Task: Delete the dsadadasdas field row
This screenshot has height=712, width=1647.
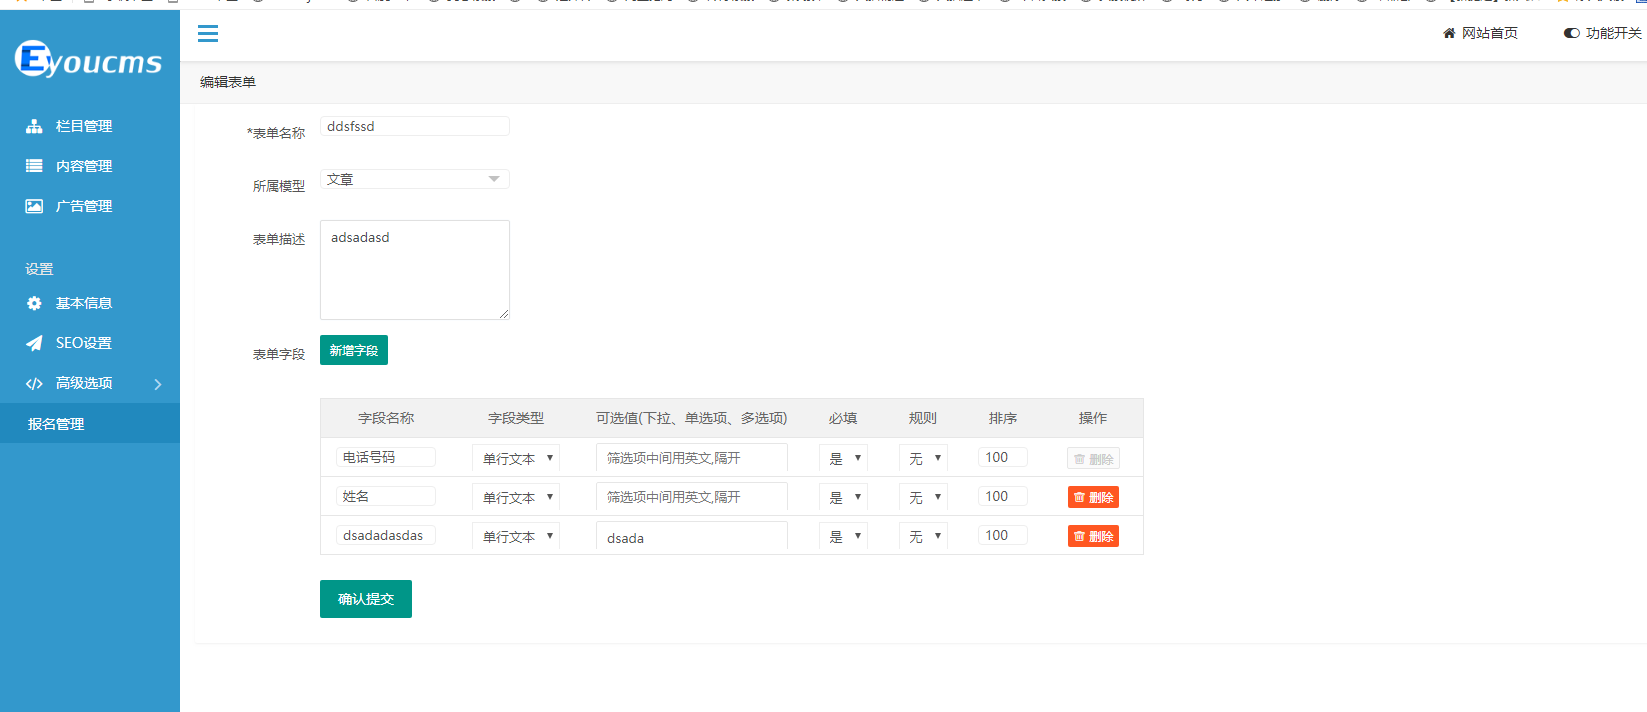Action: point(1093,536)
